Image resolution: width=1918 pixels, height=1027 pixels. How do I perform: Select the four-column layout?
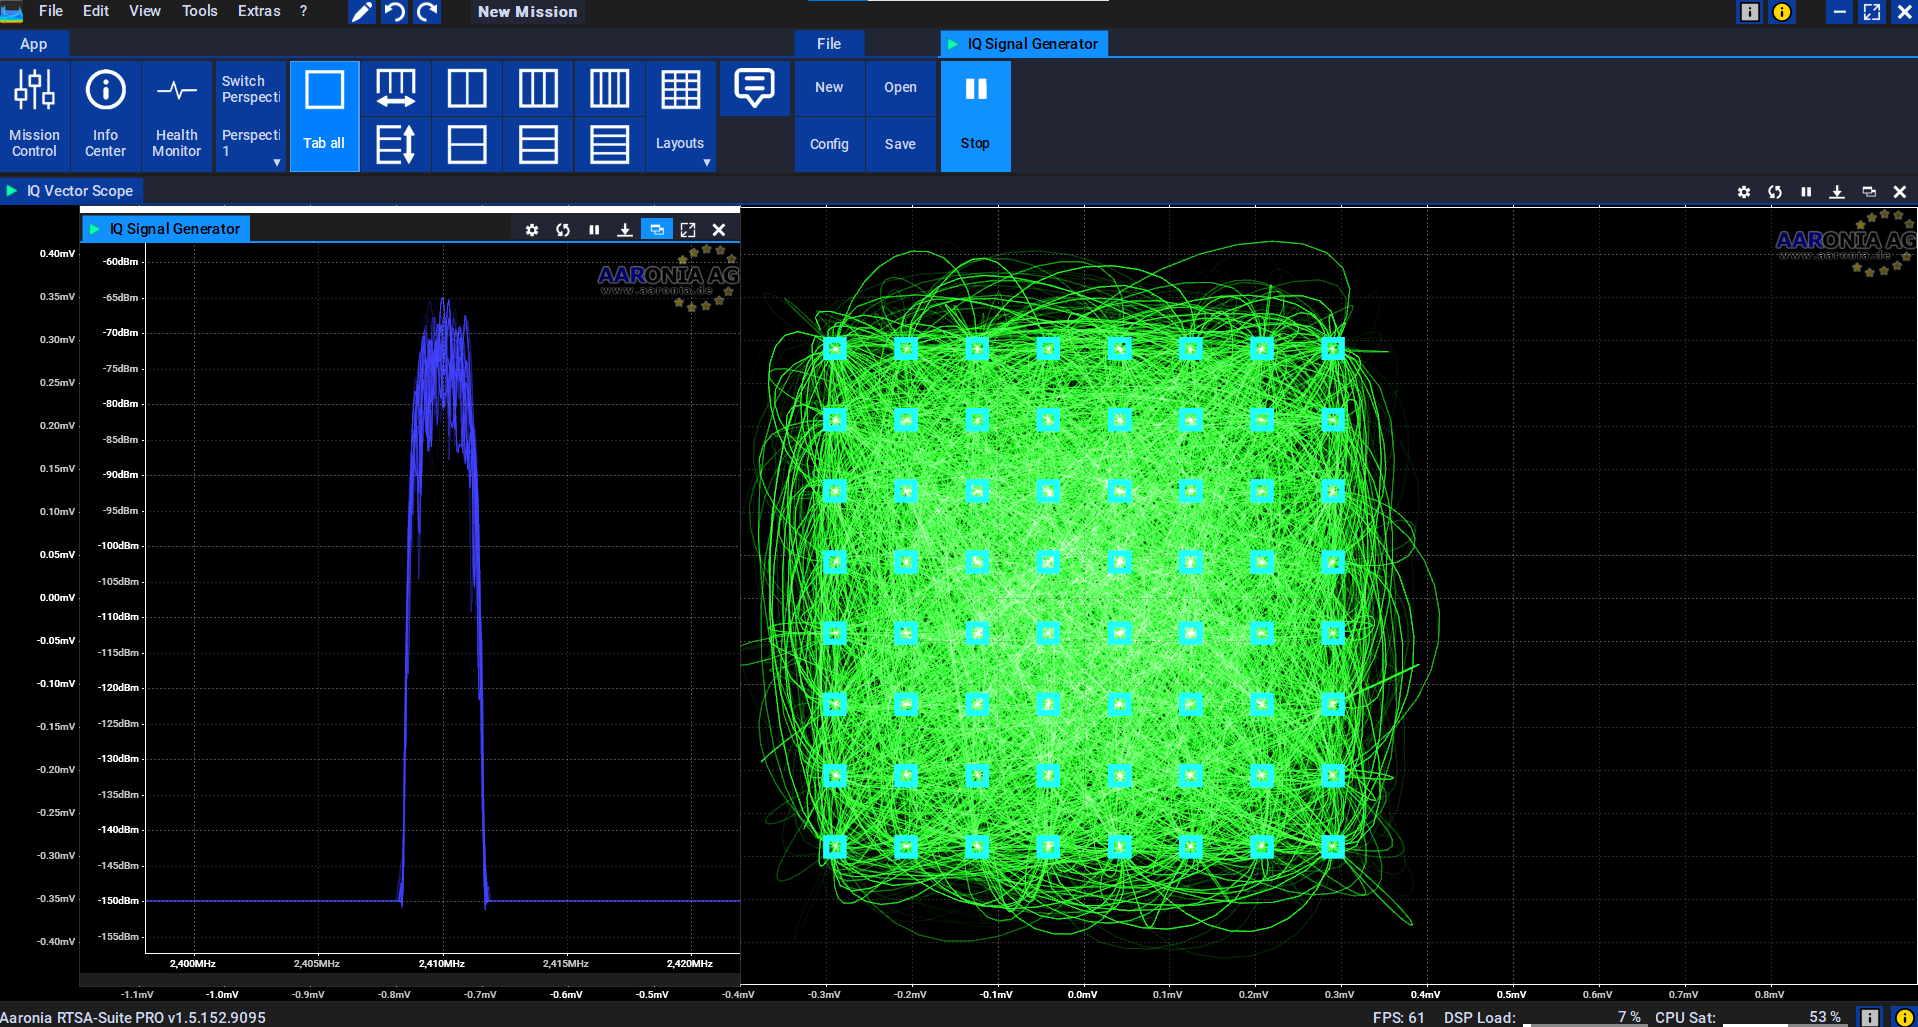pos(609,89)
